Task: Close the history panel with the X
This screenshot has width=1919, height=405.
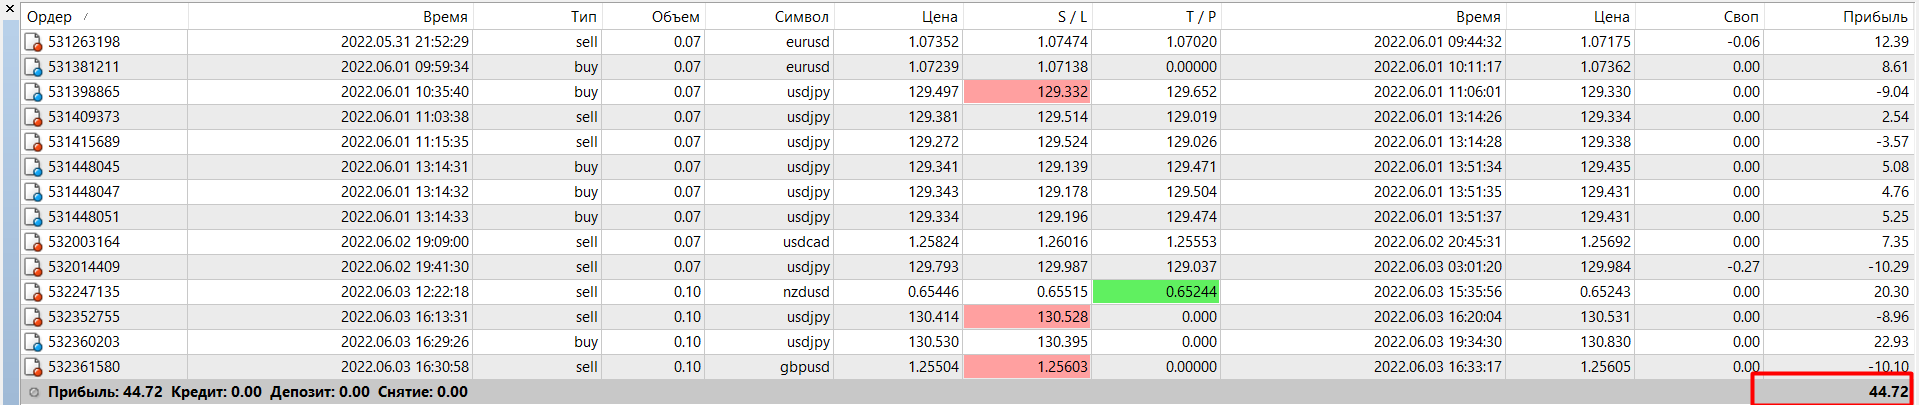Action: (10, 9)
